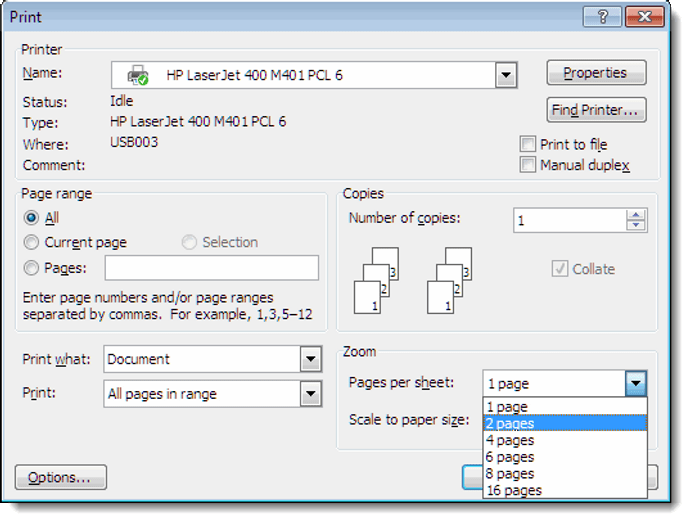
Task: Toggle the Collate checkbox
Action: pos(560,268)
